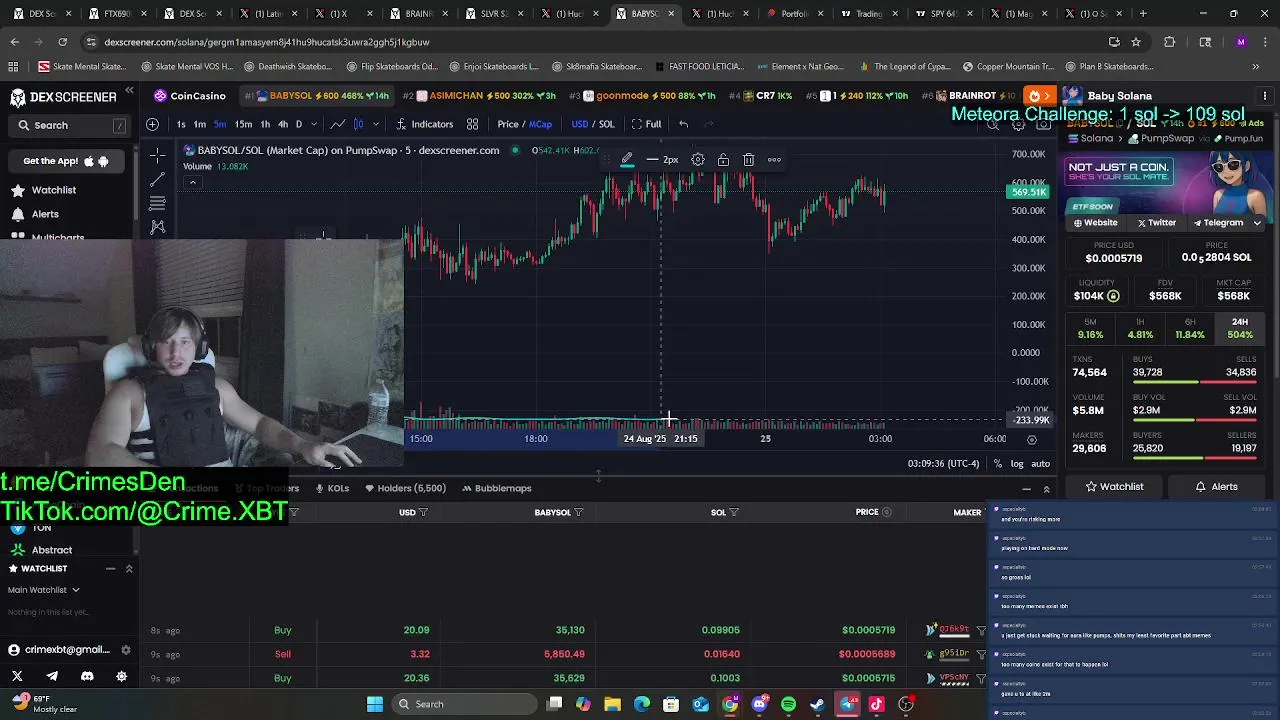Toggle auto scale on chart

point(1041,464)
